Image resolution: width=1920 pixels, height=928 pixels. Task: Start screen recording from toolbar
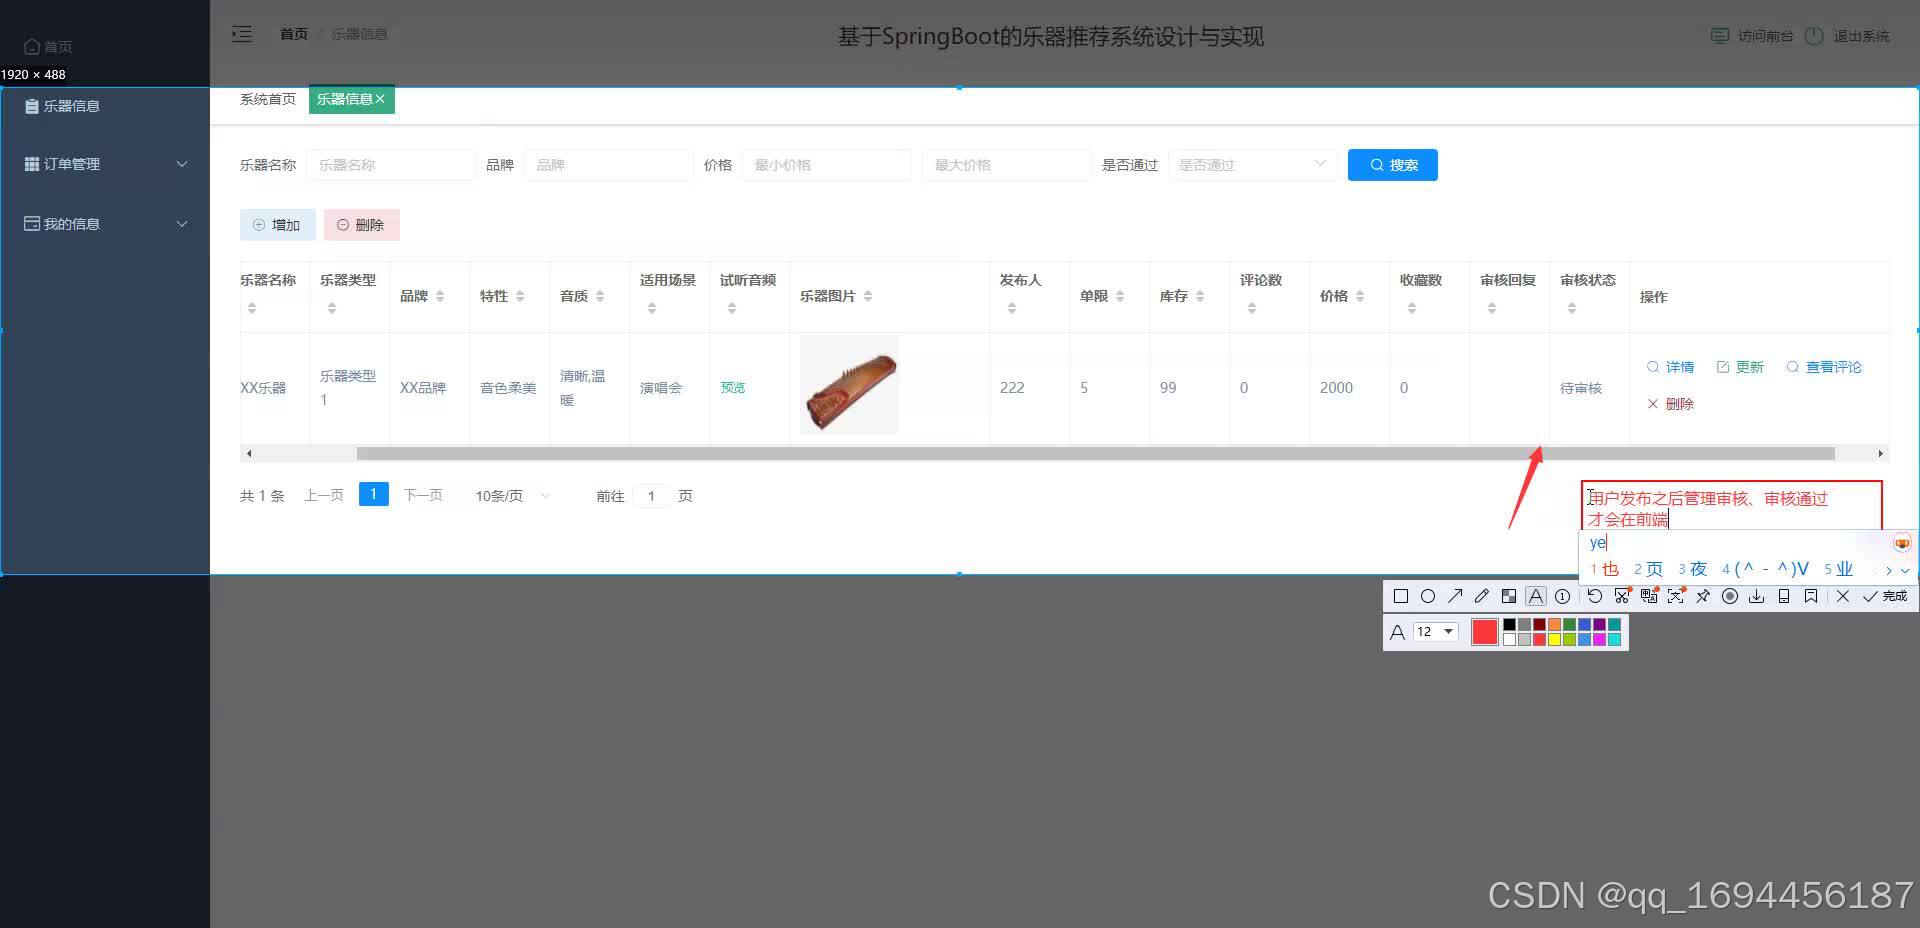(x=1730, y=596)
